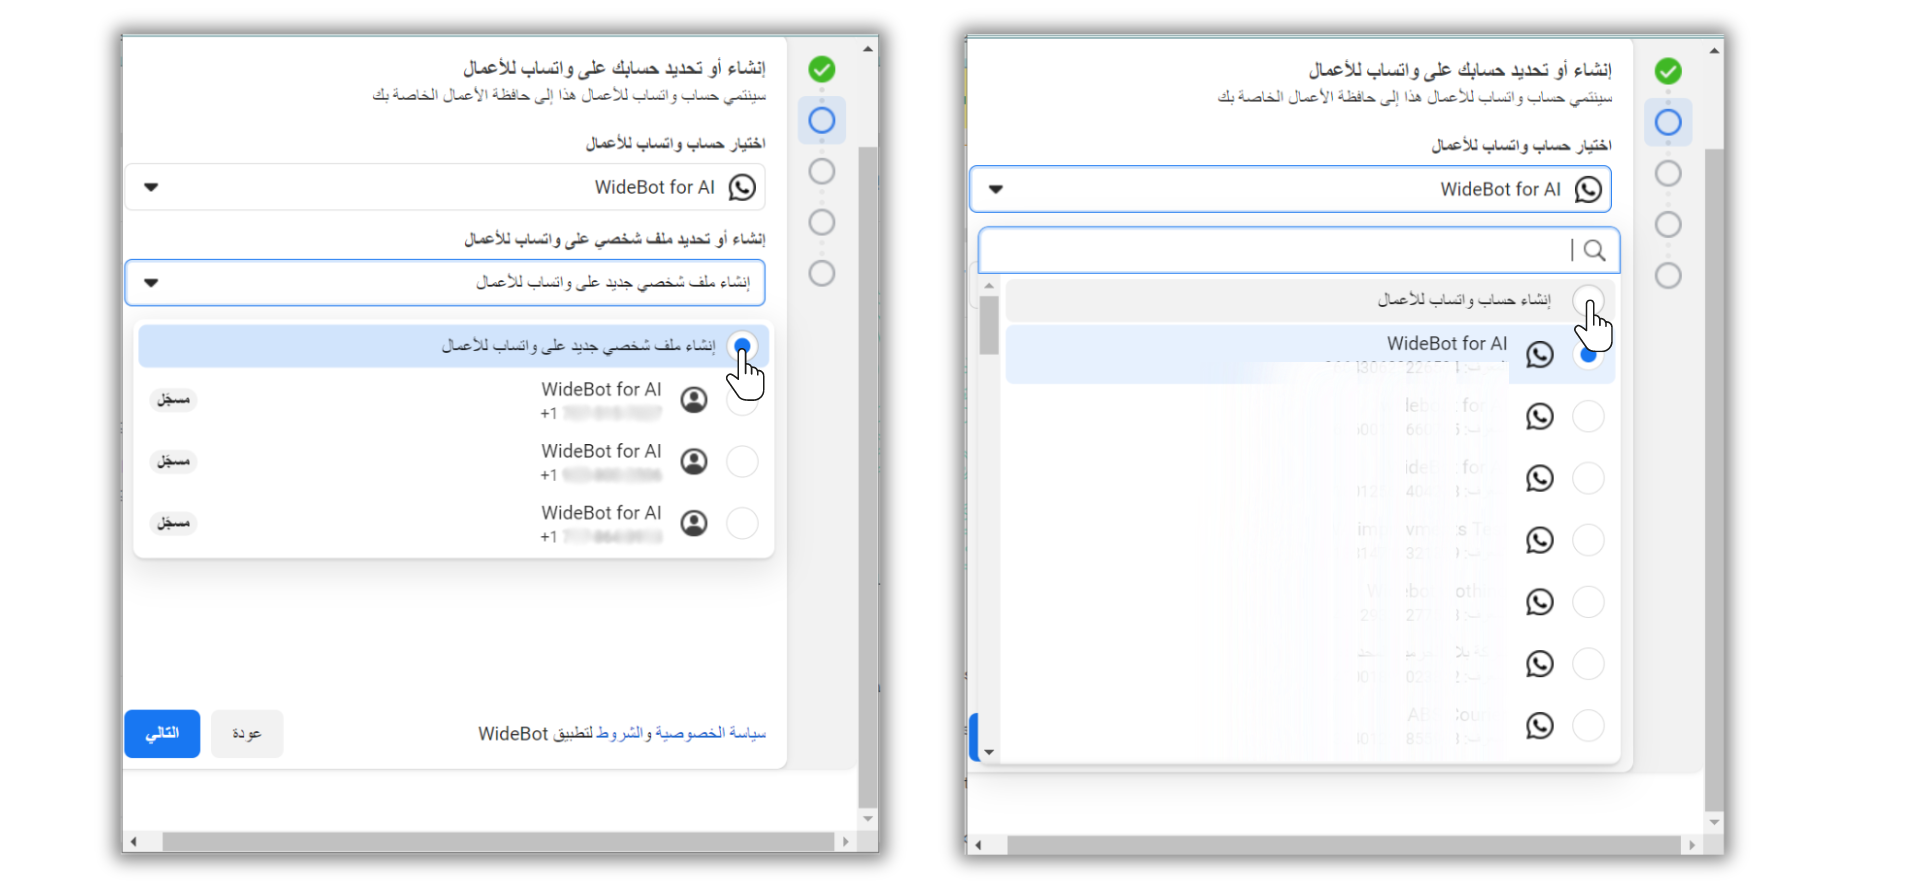Open right panel 'WideBot for AI' account dropdown
Image resolution: width=1920 pixels, height=889 pixels.
(x=1290, y=189)
